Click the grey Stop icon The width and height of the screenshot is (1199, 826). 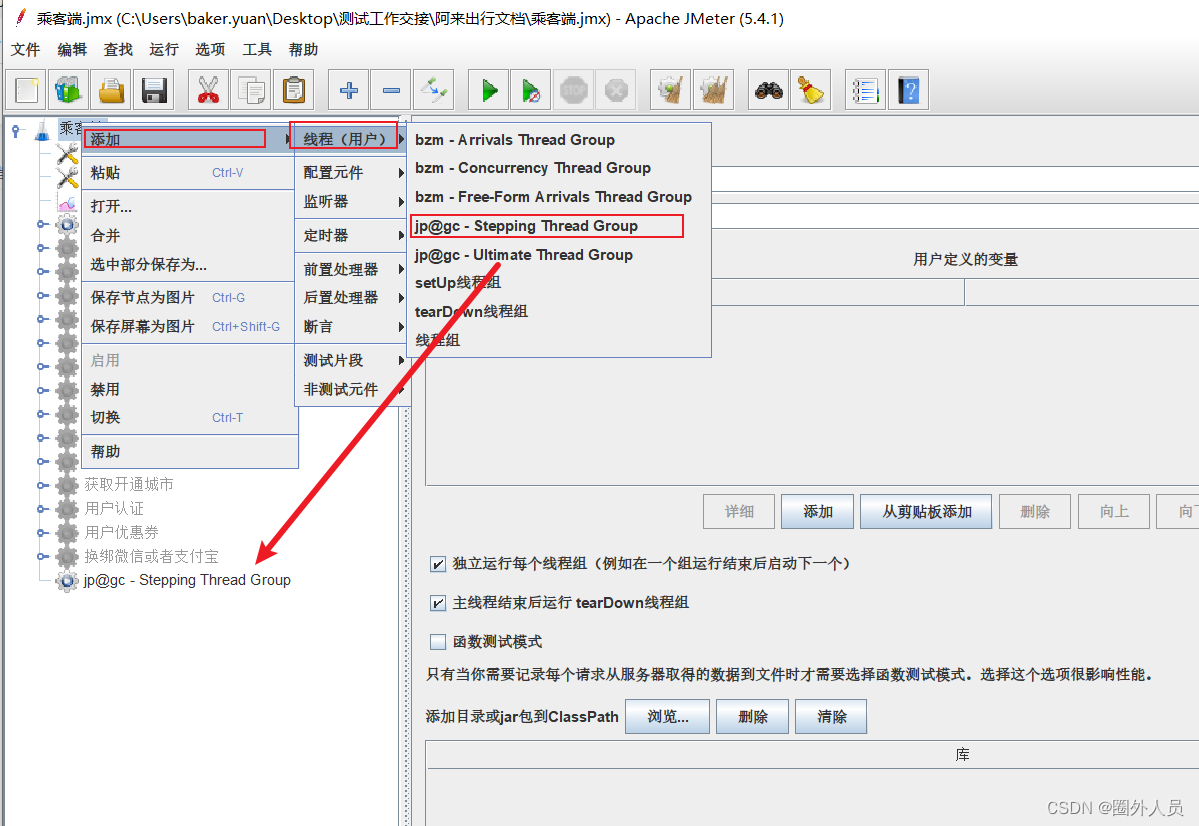pyautogui.click(x=574, y=90)
